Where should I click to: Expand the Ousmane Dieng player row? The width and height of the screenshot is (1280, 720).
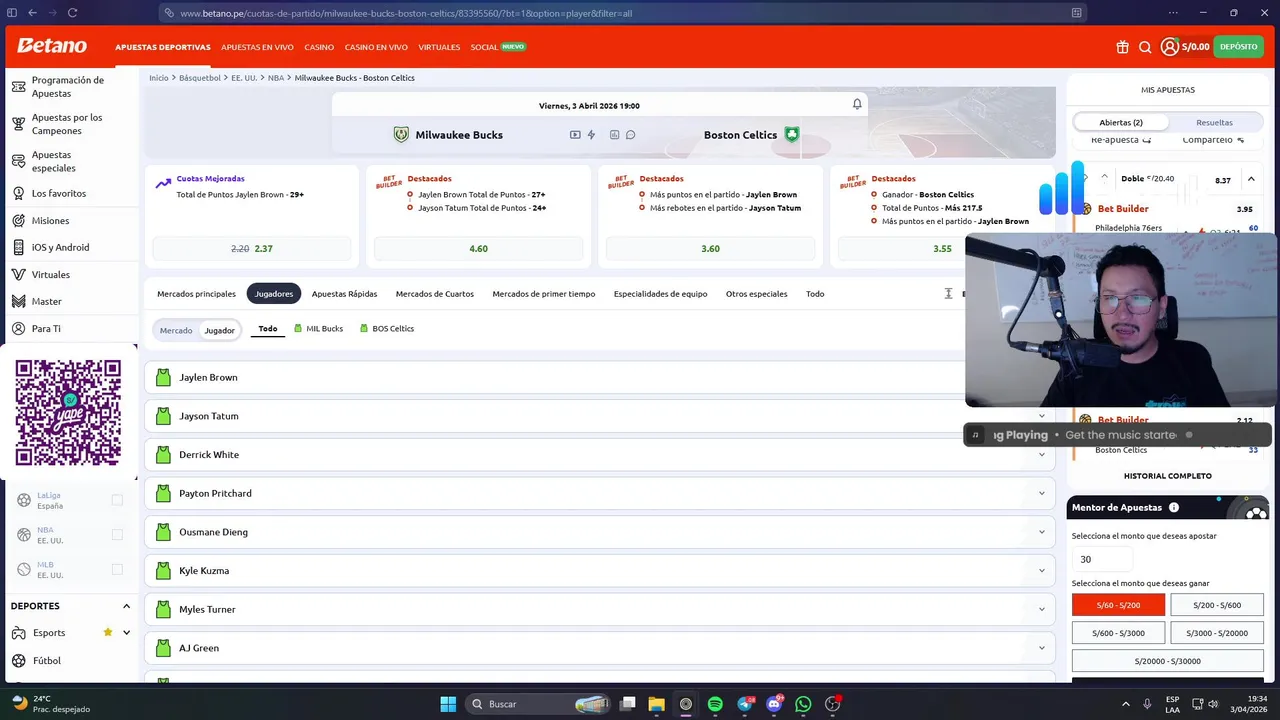(x=600, y=532)
